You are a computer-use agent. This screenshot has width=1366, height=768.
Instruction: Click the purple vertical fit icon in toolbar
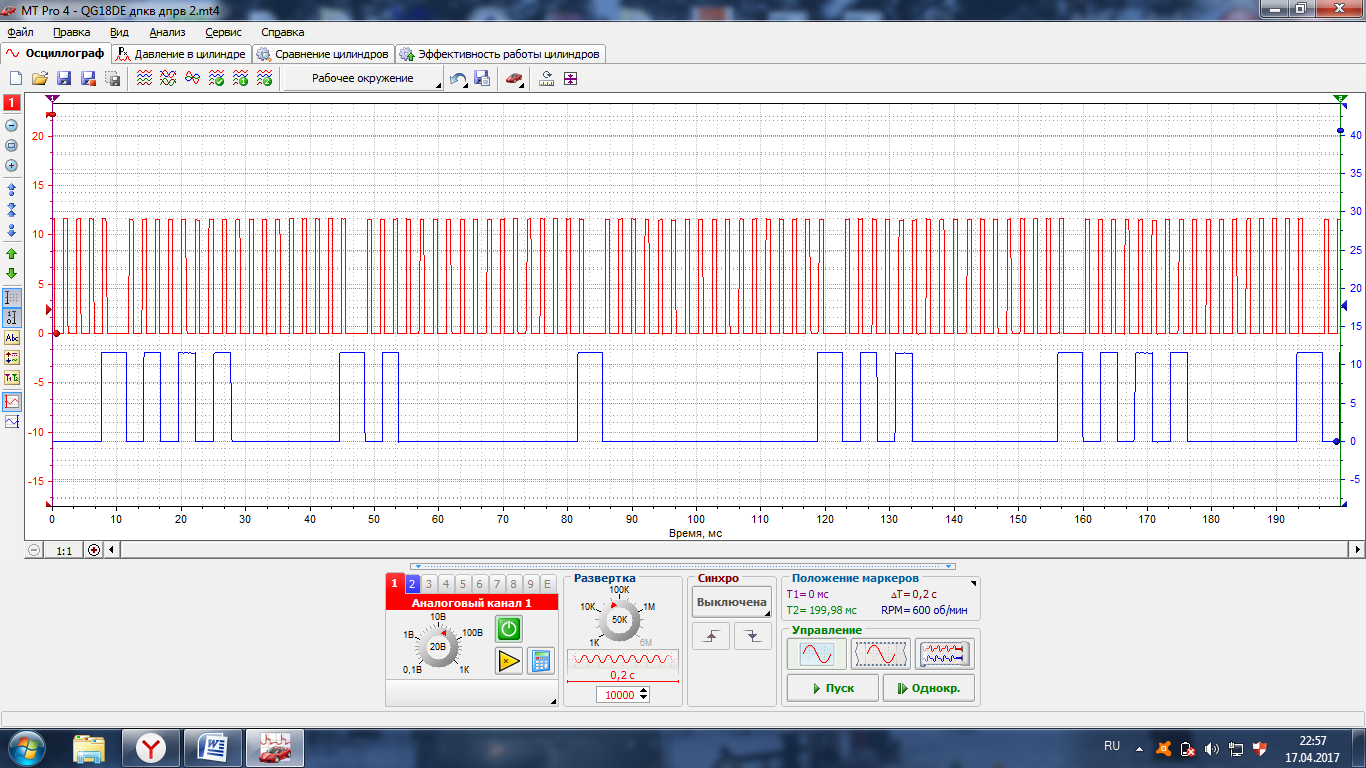[570, 78]
